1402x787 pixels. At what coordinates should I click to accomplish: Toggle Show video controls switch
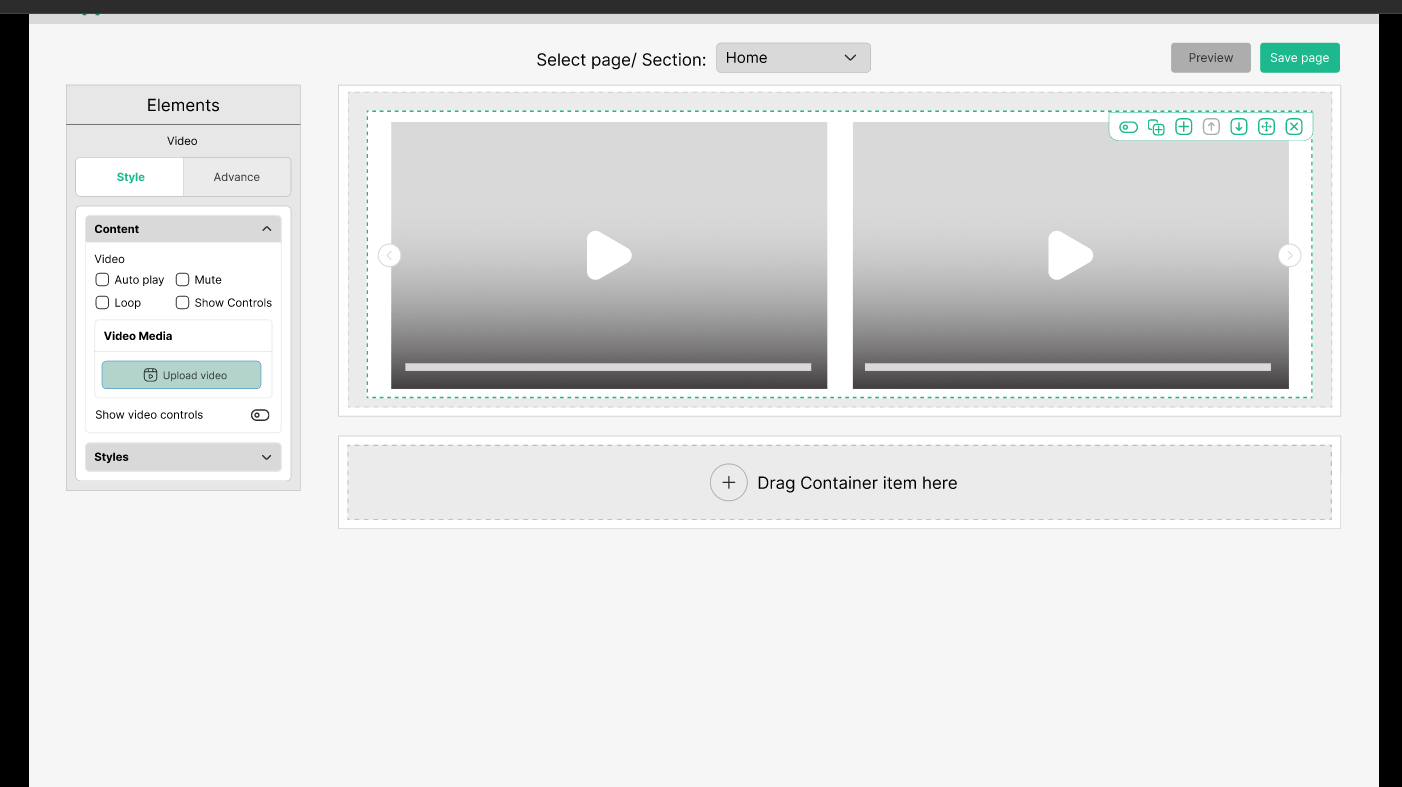[260, 415]
